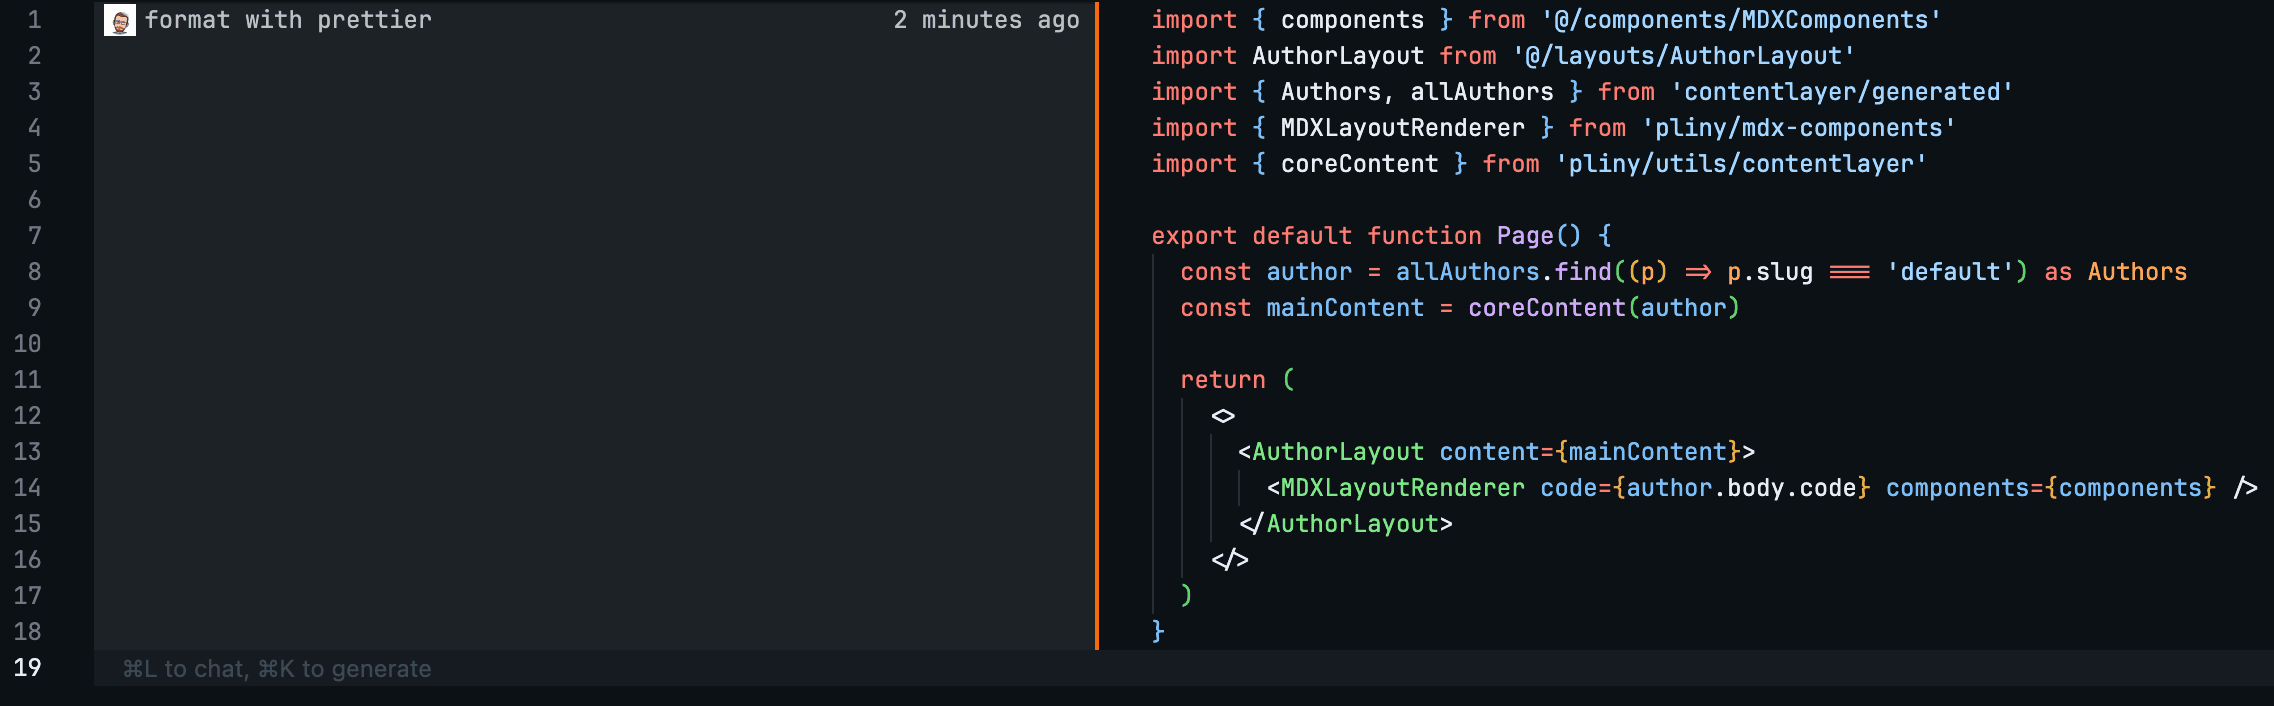
Task: Click the closing AuthorLayout tag on line 15
Action: 1345,524
